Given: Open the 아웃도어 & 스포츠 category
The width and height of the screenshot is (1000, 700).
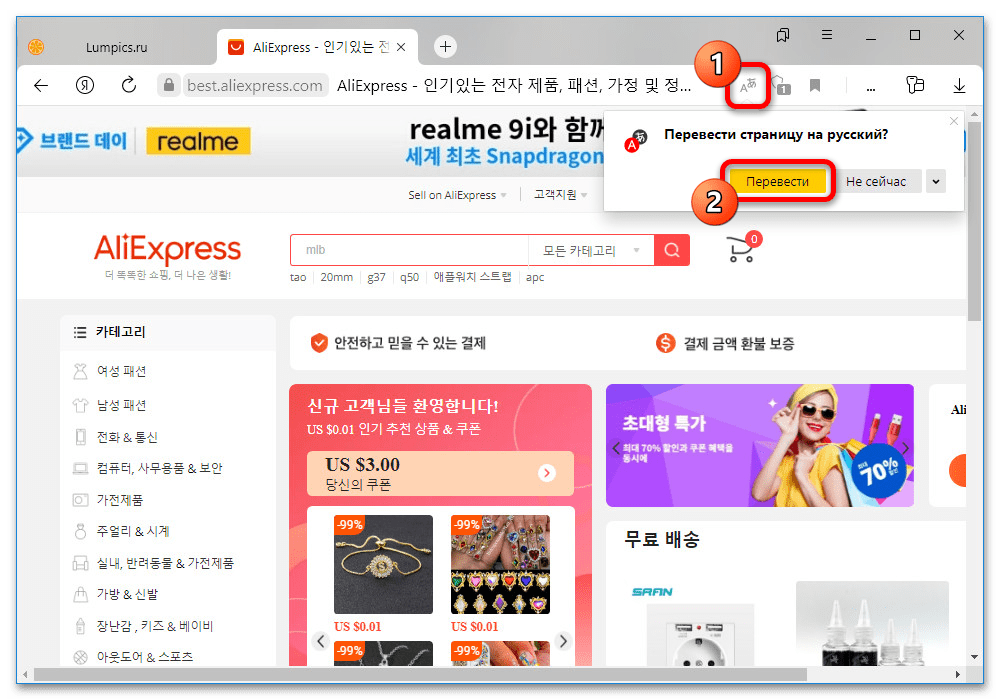Looking at the screenshot, I should [144, 657].
